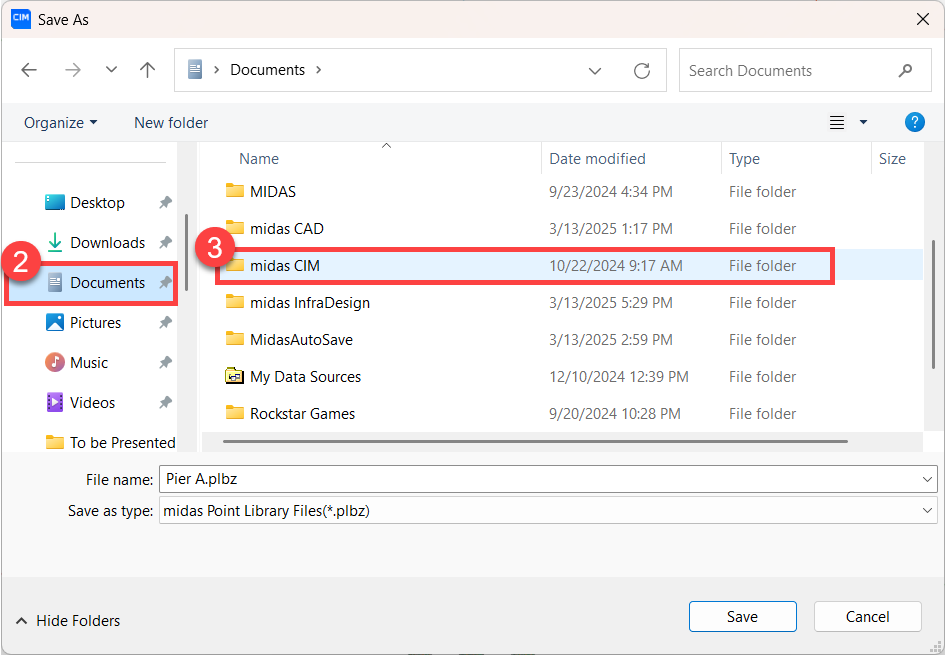Click the Documents breadcrumb in address bar

tap(268, 70)
